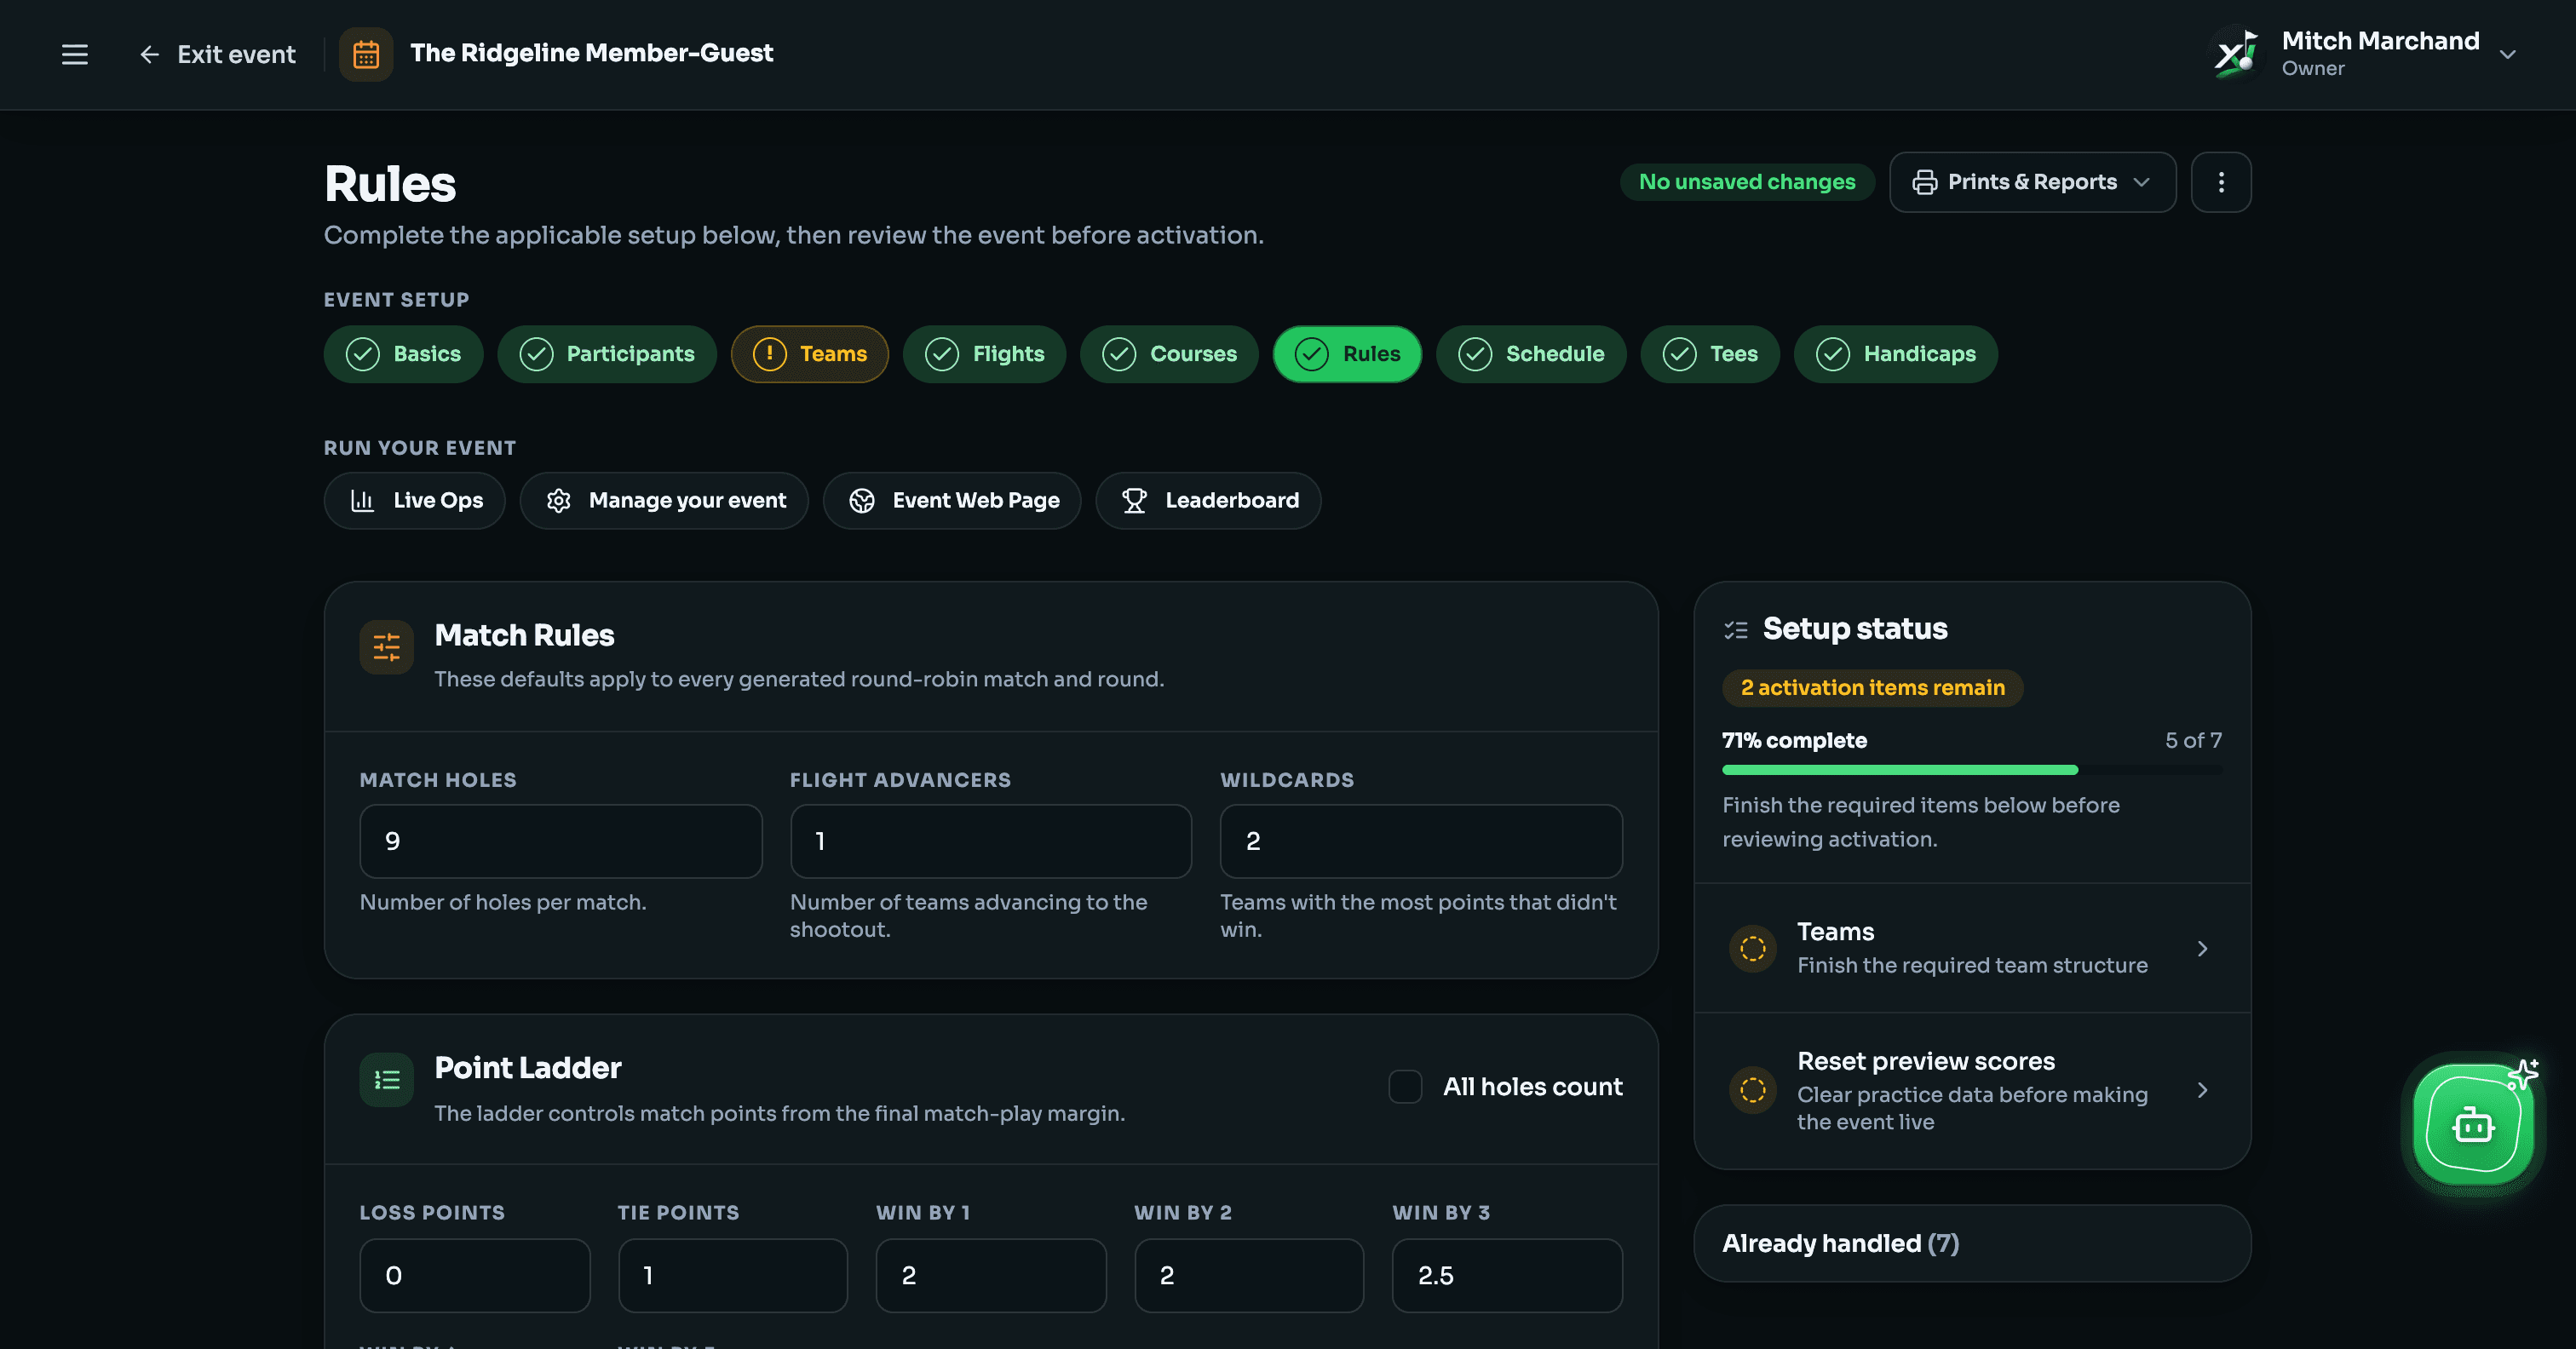Open the Mitch Marchand account chevron
The width and height of the screenshot is (2576, 1349).
(2507, 54)
